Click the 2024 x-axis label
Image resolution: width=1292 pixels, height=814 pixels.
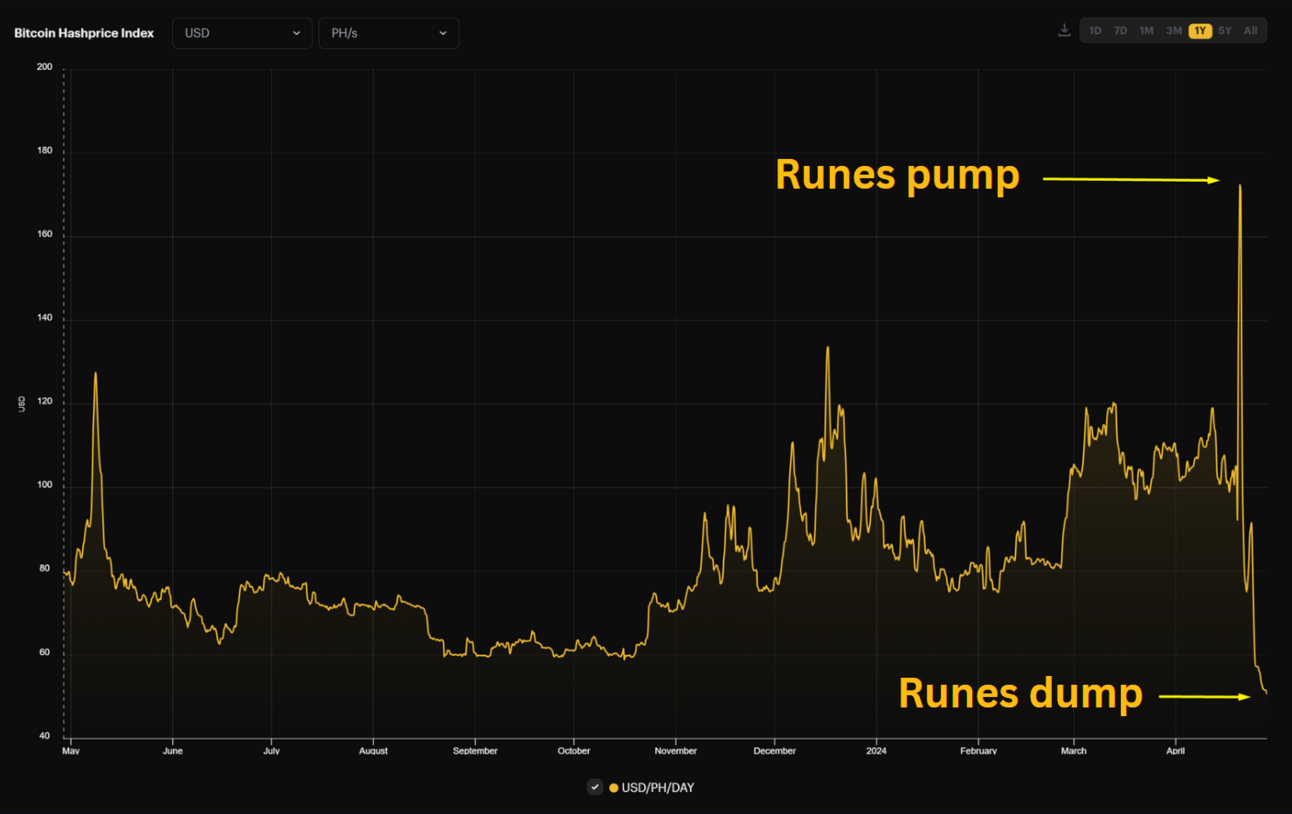pyautogui.click(x=877, y=750)
